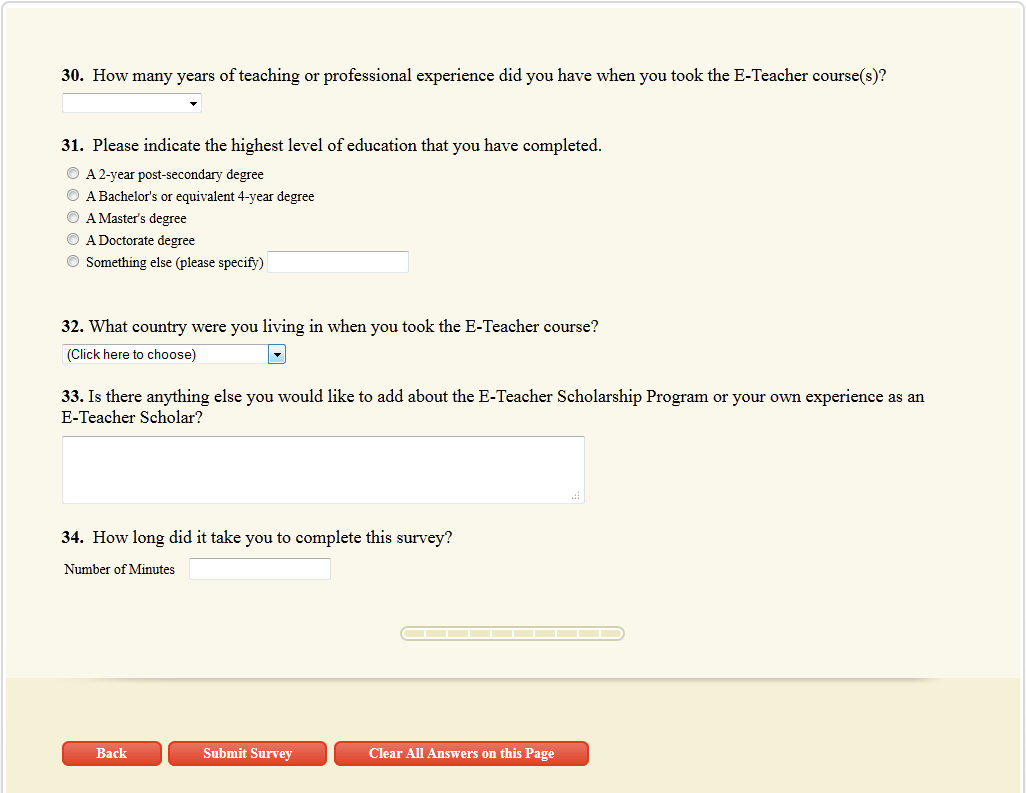Click the 'A Master's degree' label text
This screenshot has width=1026, height=793.
(x=136, y=218)
